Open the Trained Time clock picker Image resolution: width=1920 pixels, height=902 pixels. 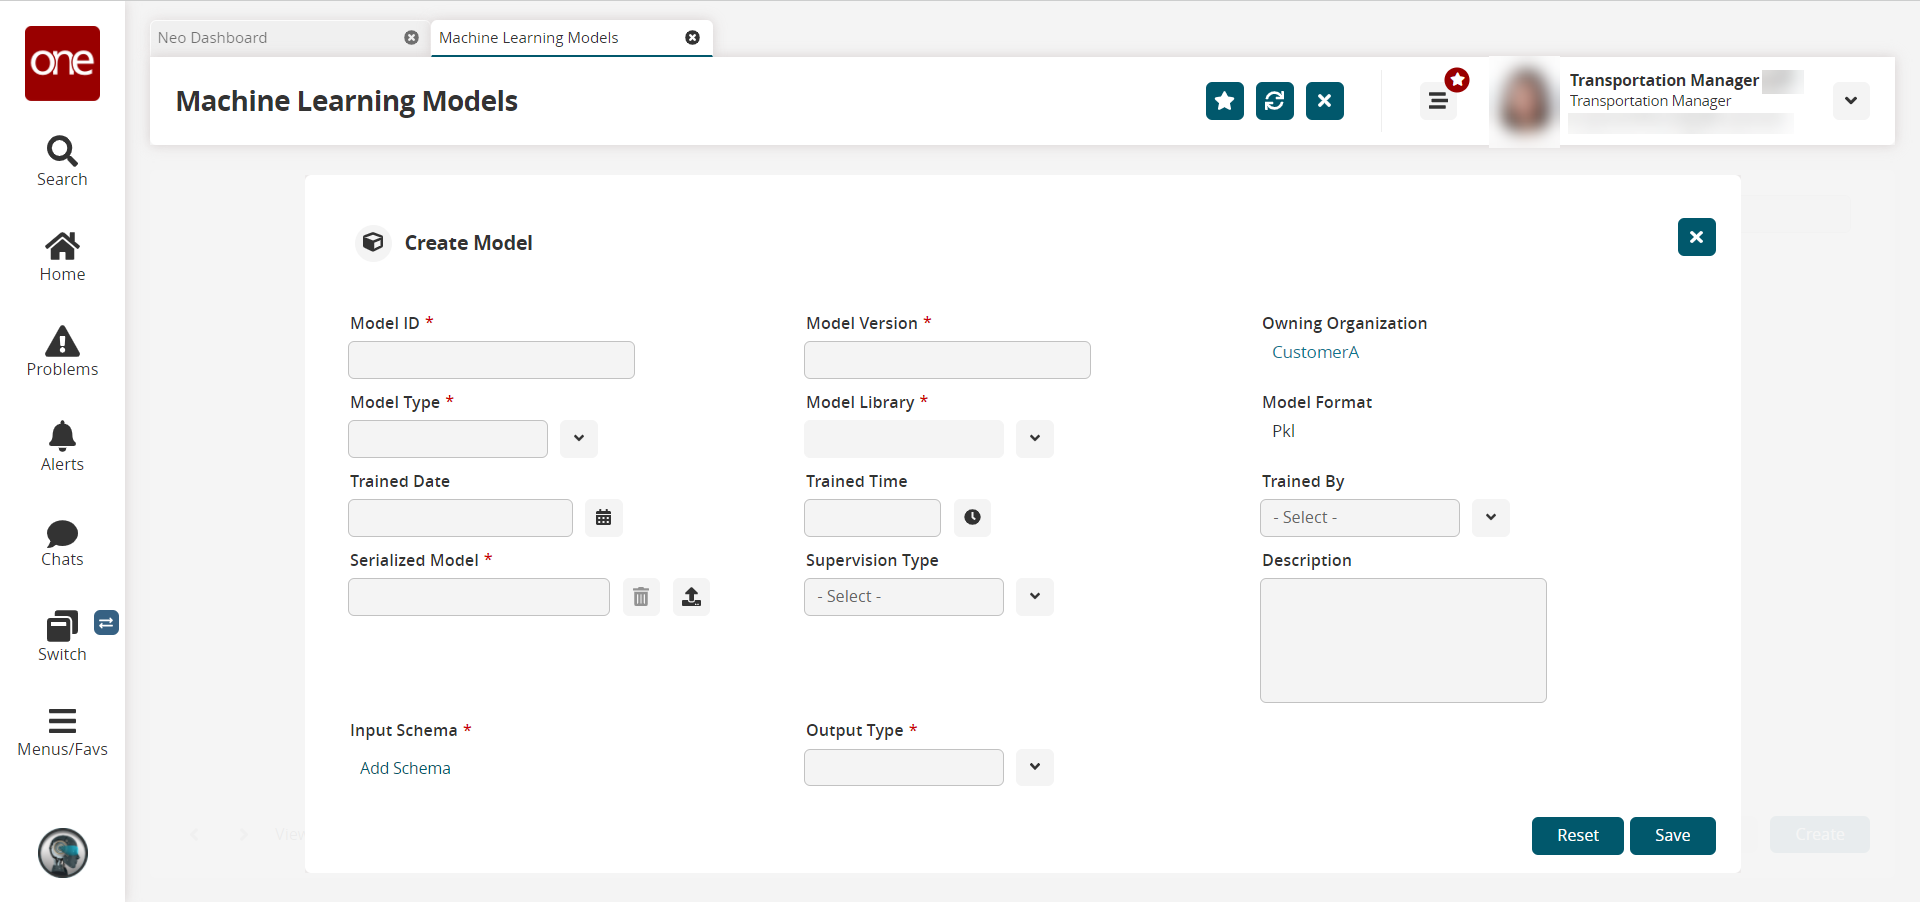(x=972, y=518)
